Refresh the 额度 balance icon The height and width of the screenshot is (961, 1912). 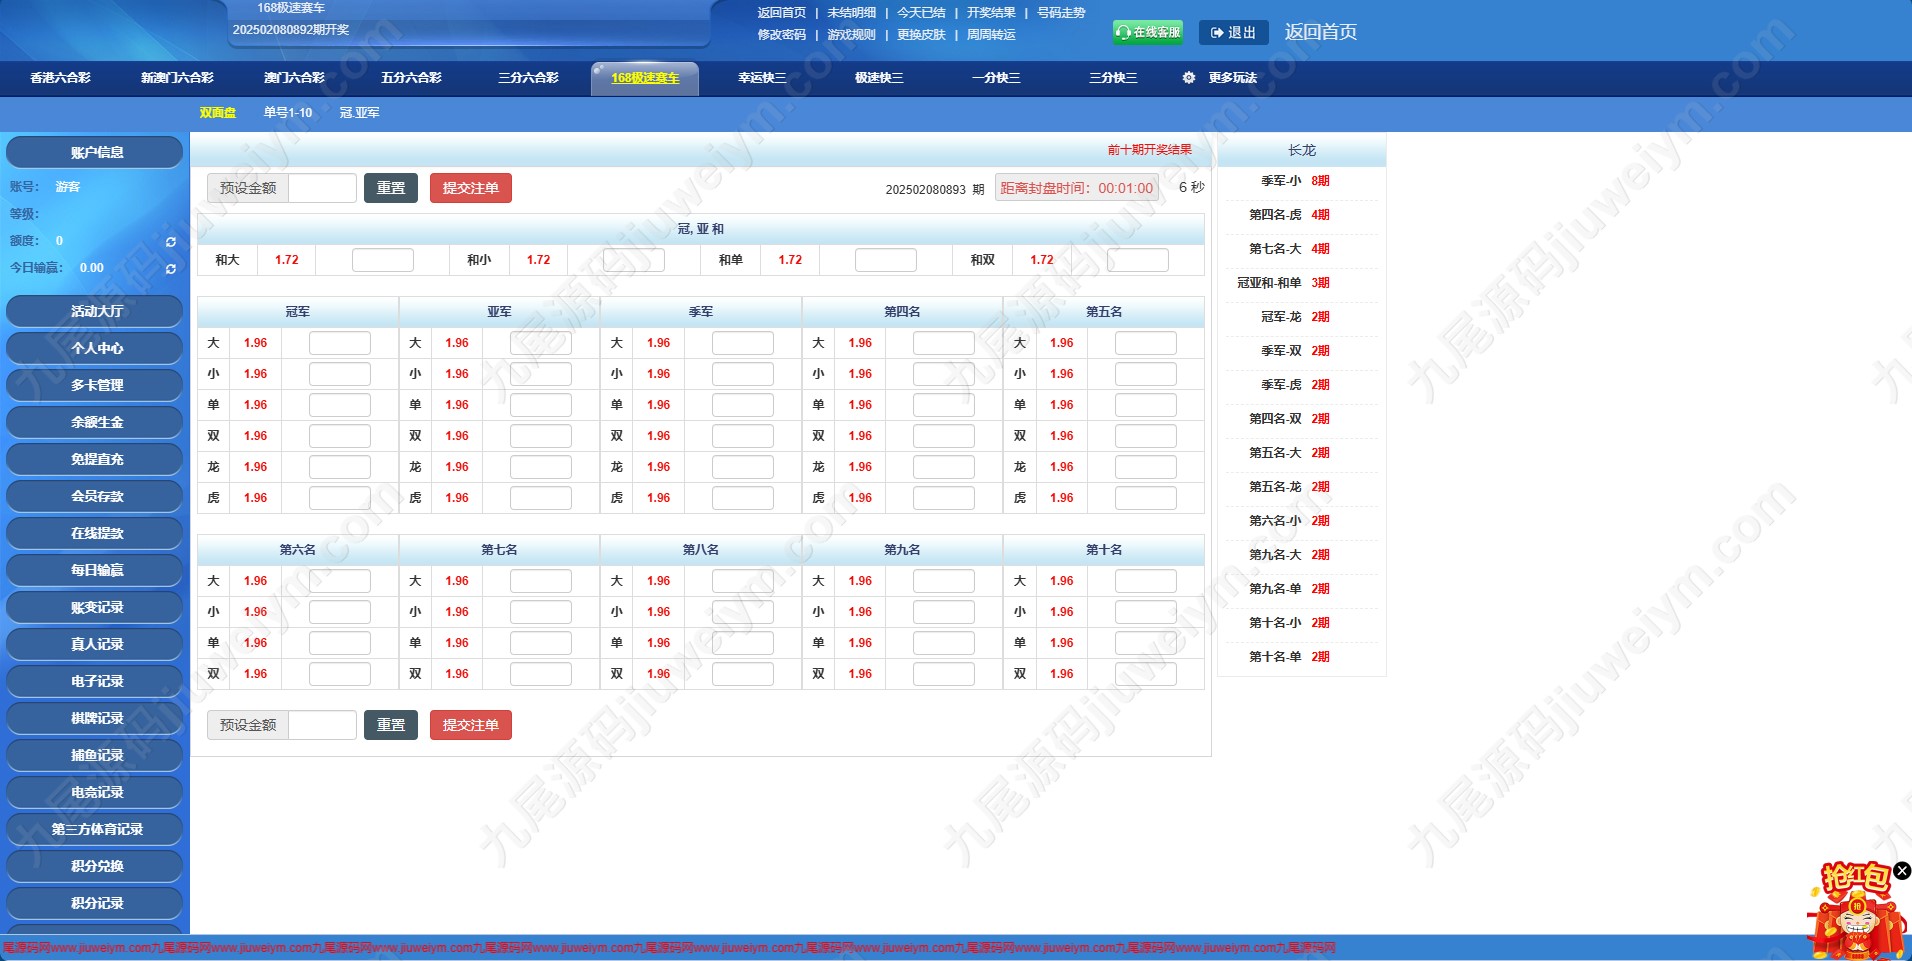(x=171, y=242)
